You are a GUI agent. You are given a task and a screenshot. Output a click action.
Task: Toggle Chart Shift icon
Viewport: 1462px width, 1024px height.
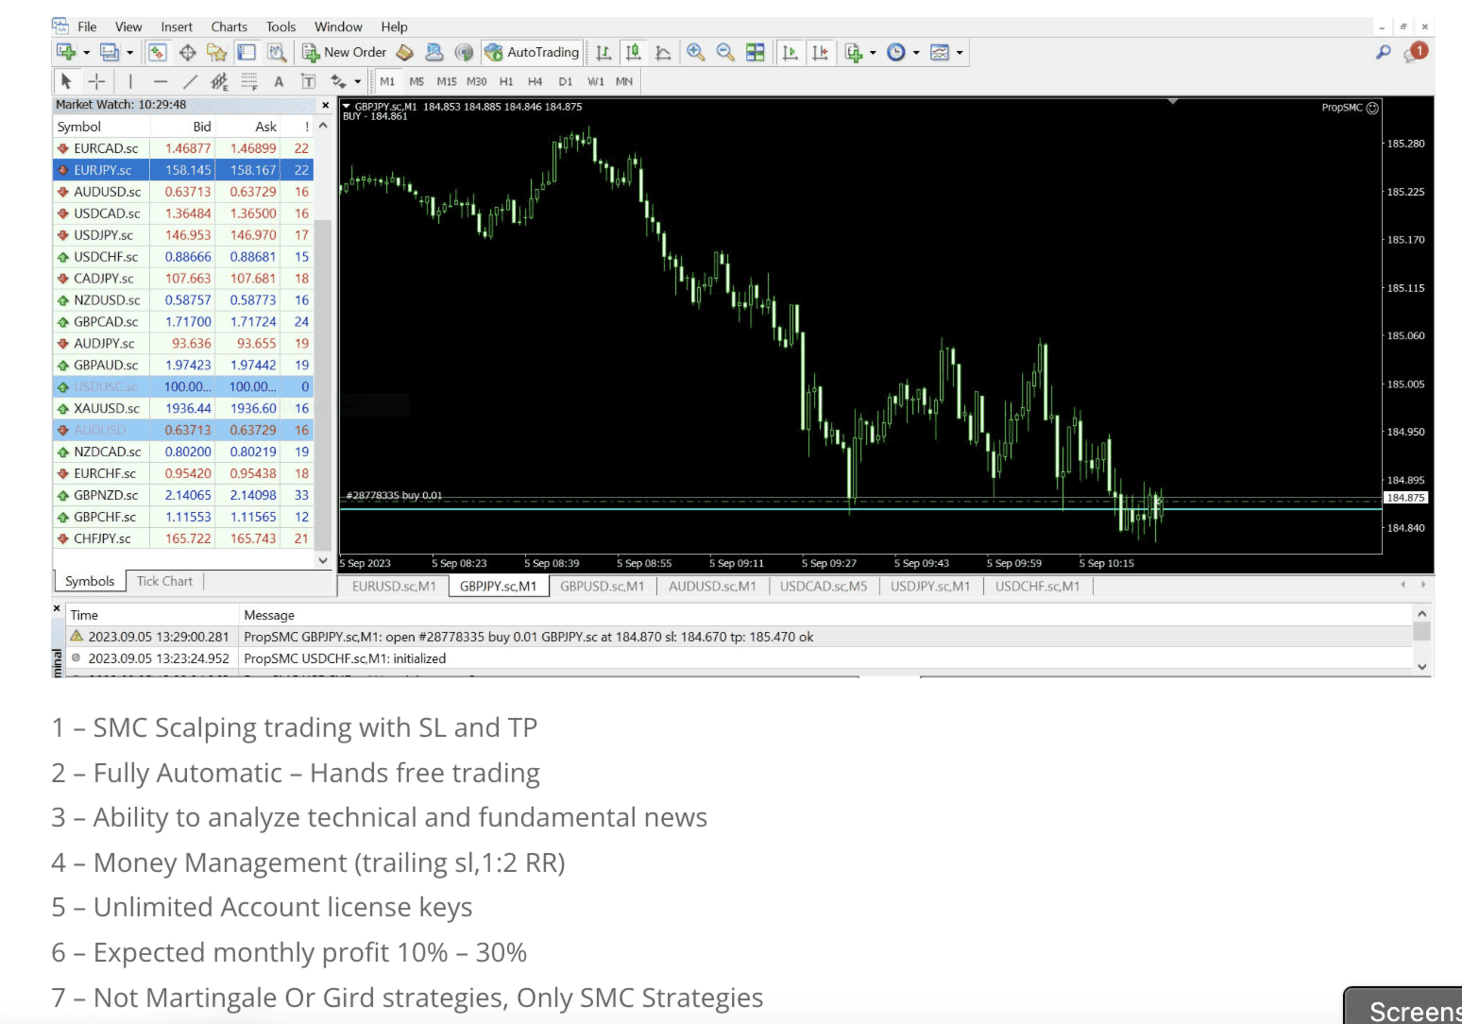click(820, 52)
